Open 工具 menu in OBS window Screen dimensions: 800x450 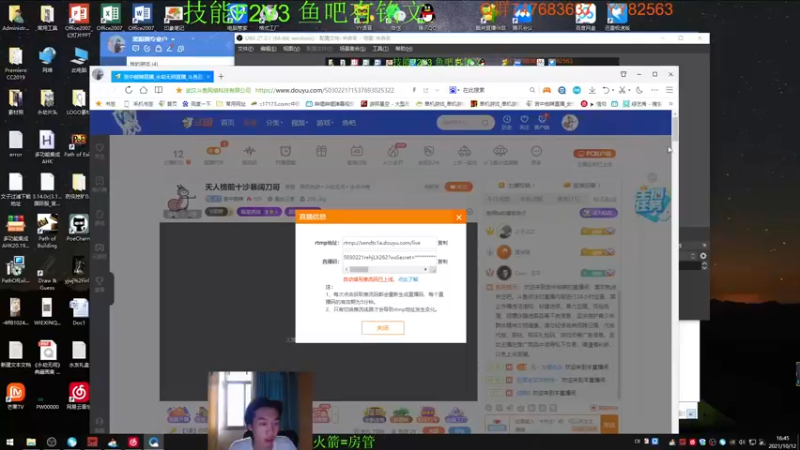pyautogui.click(x=380, y=49)
